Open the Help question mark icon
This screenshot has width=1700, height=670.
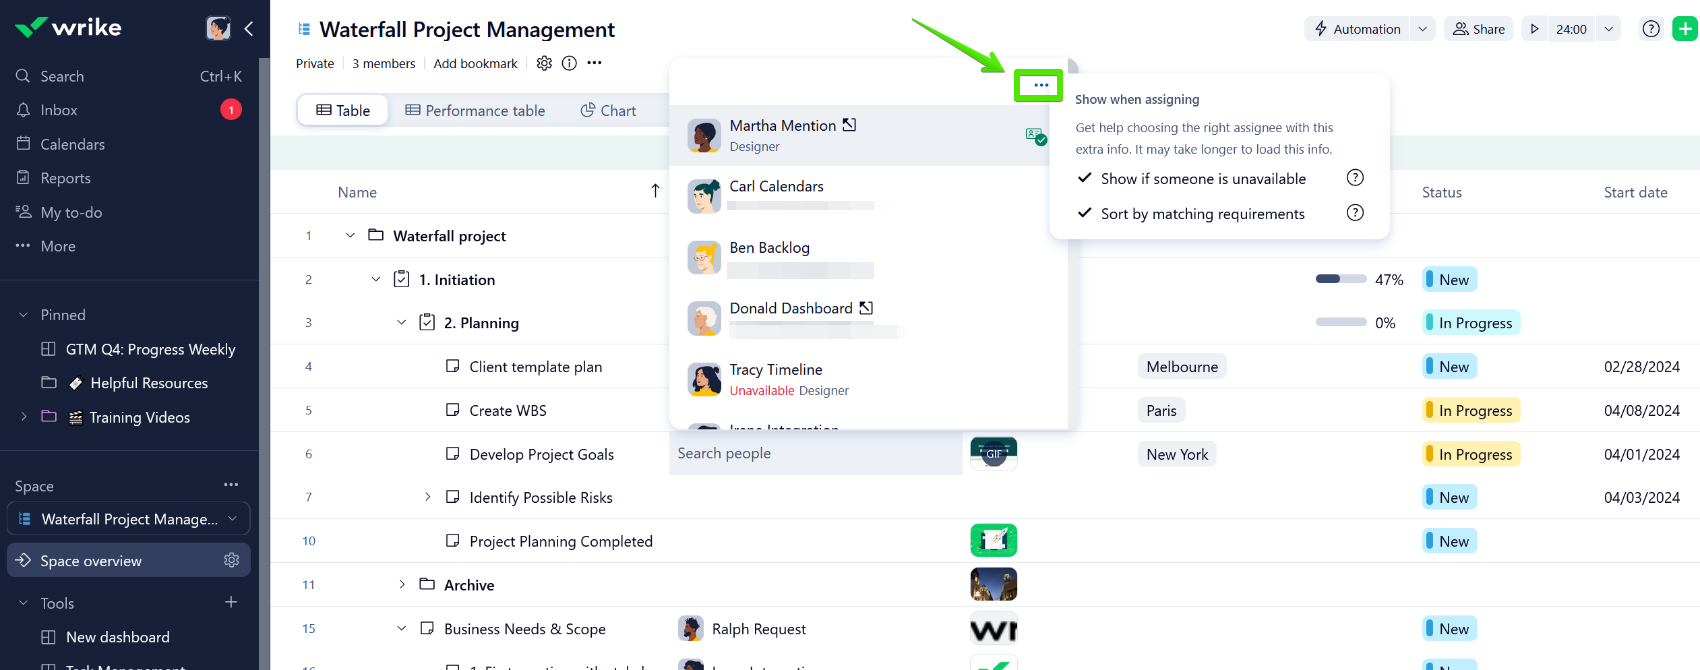(x=1651, y=29)
